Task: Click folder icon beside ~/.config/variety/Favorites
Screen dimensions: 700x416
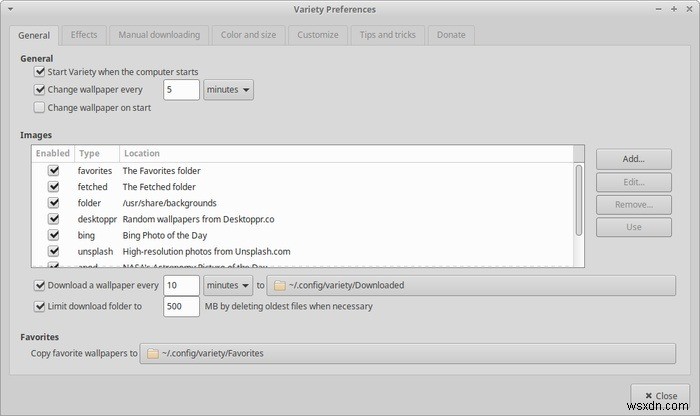Action: pyautogui.click(x=153, y=354)
